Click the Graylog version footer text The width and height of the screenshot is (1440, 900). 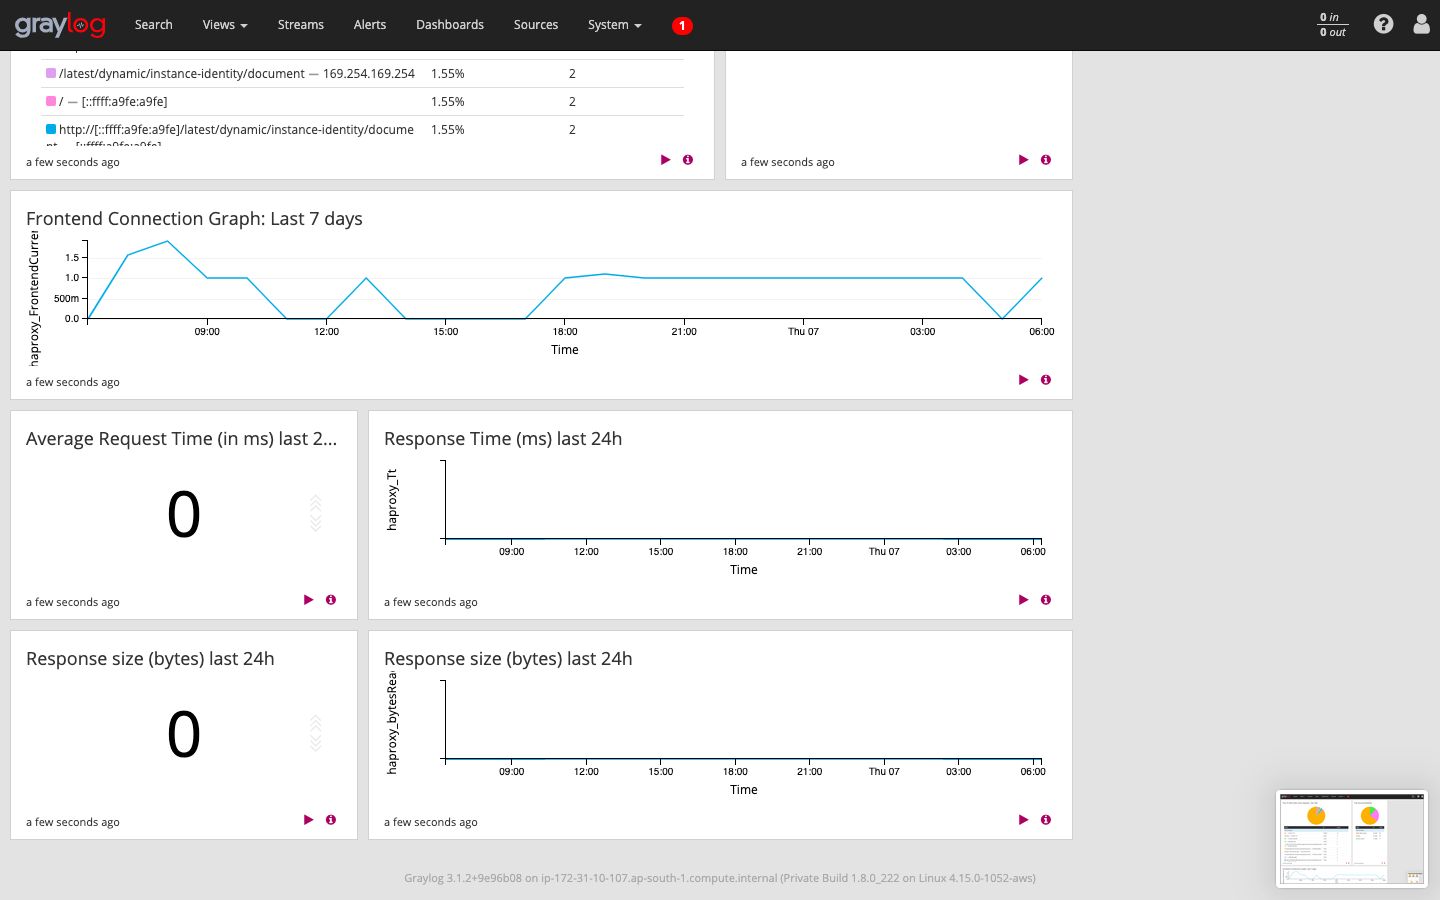720,878
